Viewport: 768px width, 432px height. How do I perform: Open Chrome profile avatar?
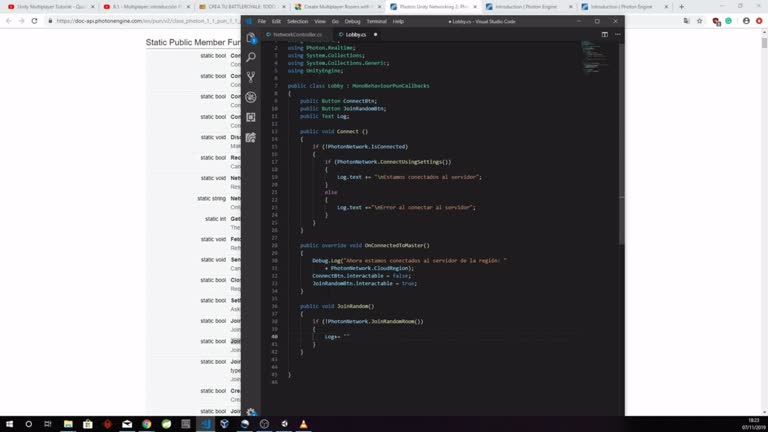tap(746, 21)
